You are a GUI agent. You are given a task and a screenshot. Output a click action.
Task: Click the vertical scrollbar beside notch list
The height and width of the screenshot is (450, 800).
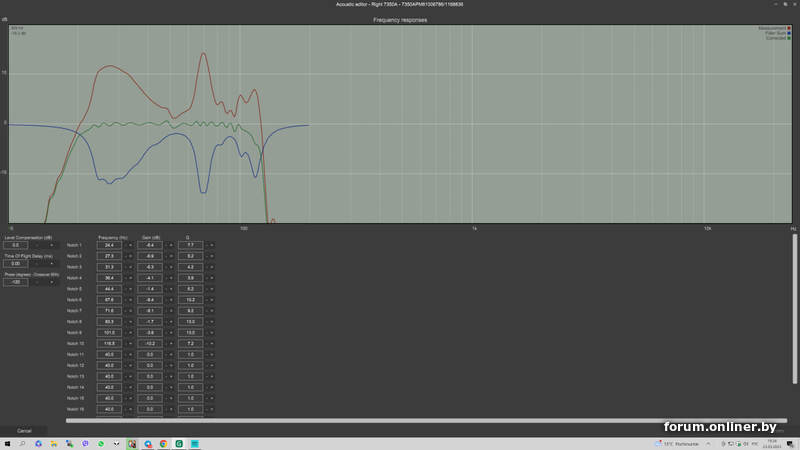tap(795, 300)
